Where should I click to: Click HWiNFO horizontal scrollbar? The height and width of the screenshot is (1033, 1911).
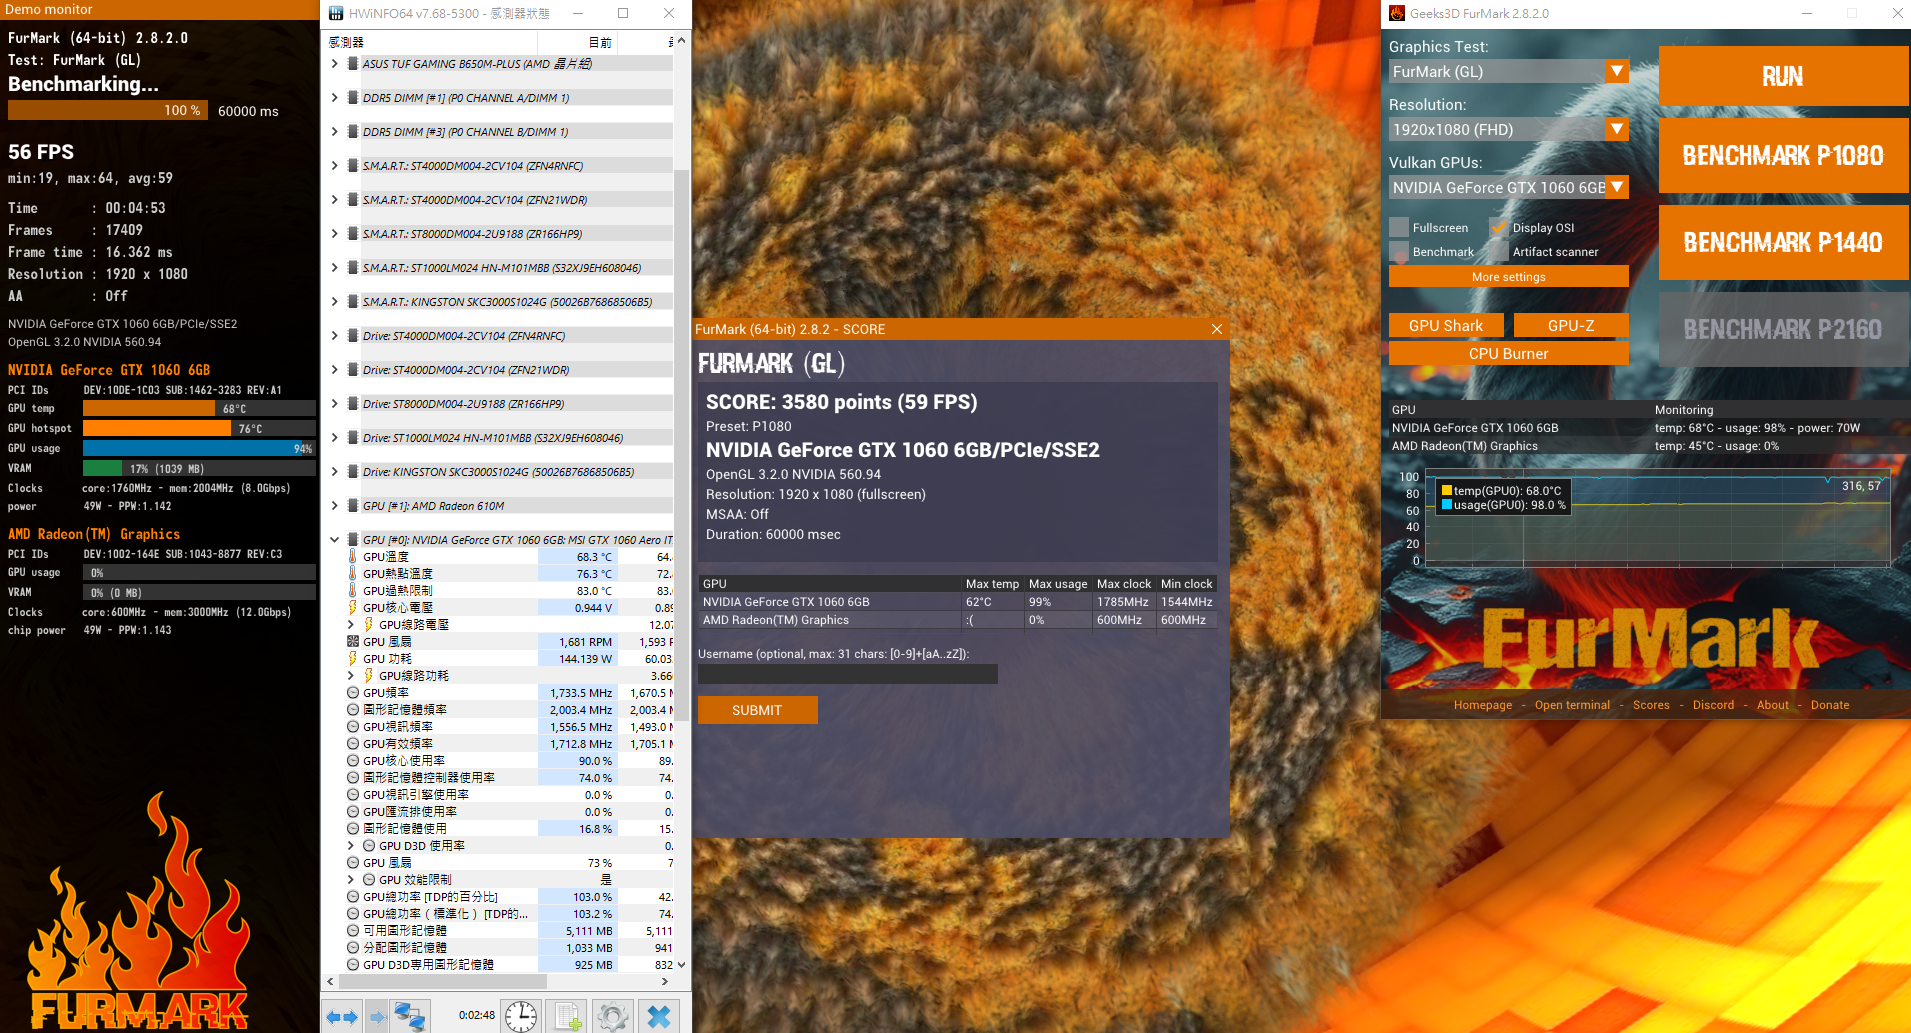[x=497, y=982]
